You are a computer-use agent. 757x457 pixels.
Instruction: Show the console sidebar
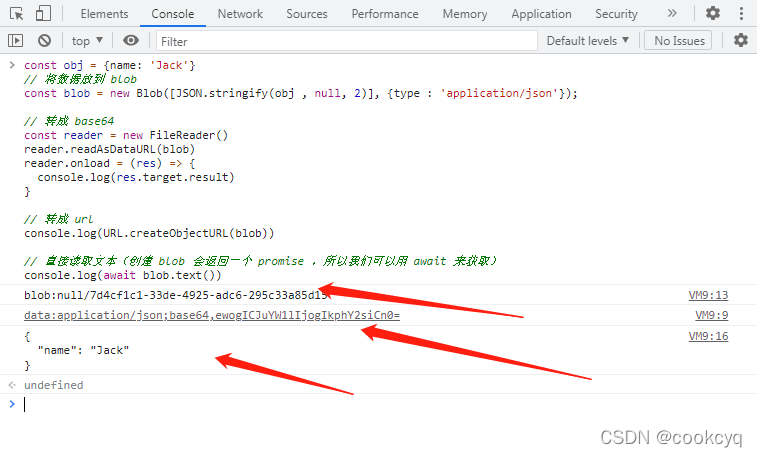coord(15,41)
